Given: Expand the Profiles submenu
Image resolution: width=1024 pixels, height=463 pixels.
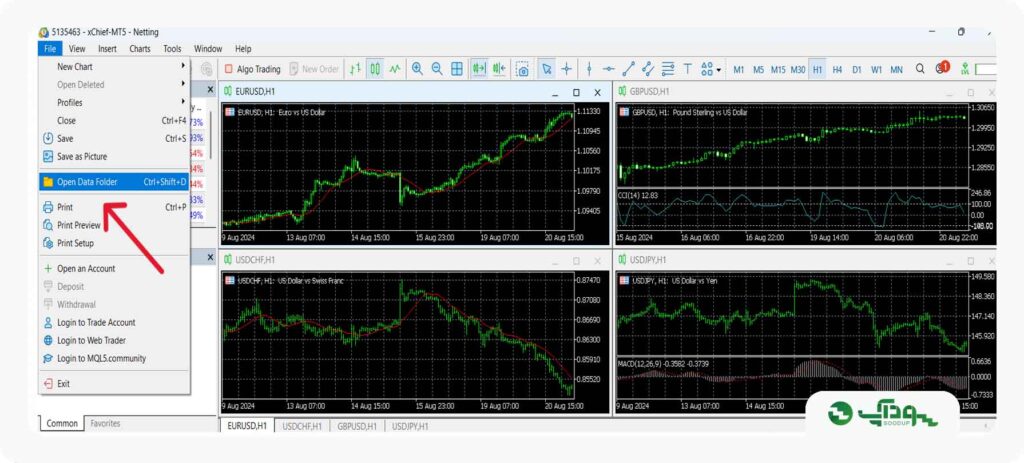Looking at the screenshot, I should pos(114,103).
